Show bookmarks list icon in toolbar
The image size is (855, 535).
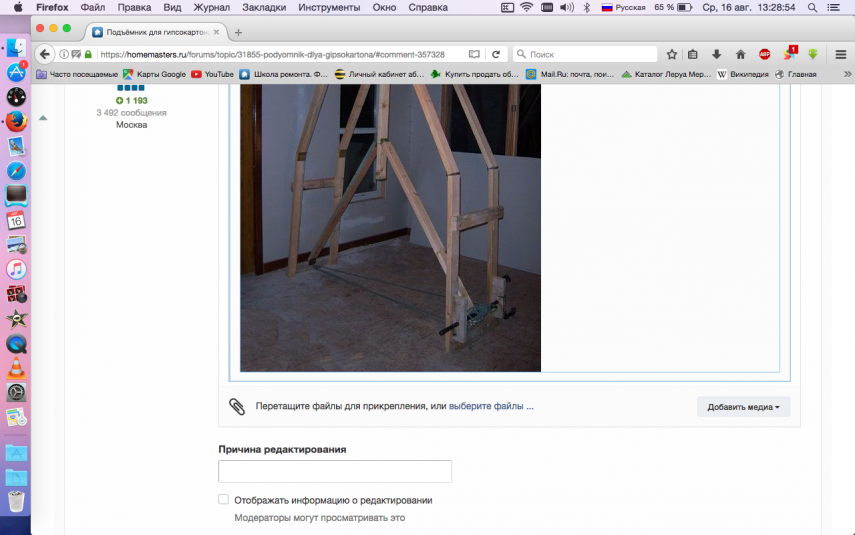(693, 54)
